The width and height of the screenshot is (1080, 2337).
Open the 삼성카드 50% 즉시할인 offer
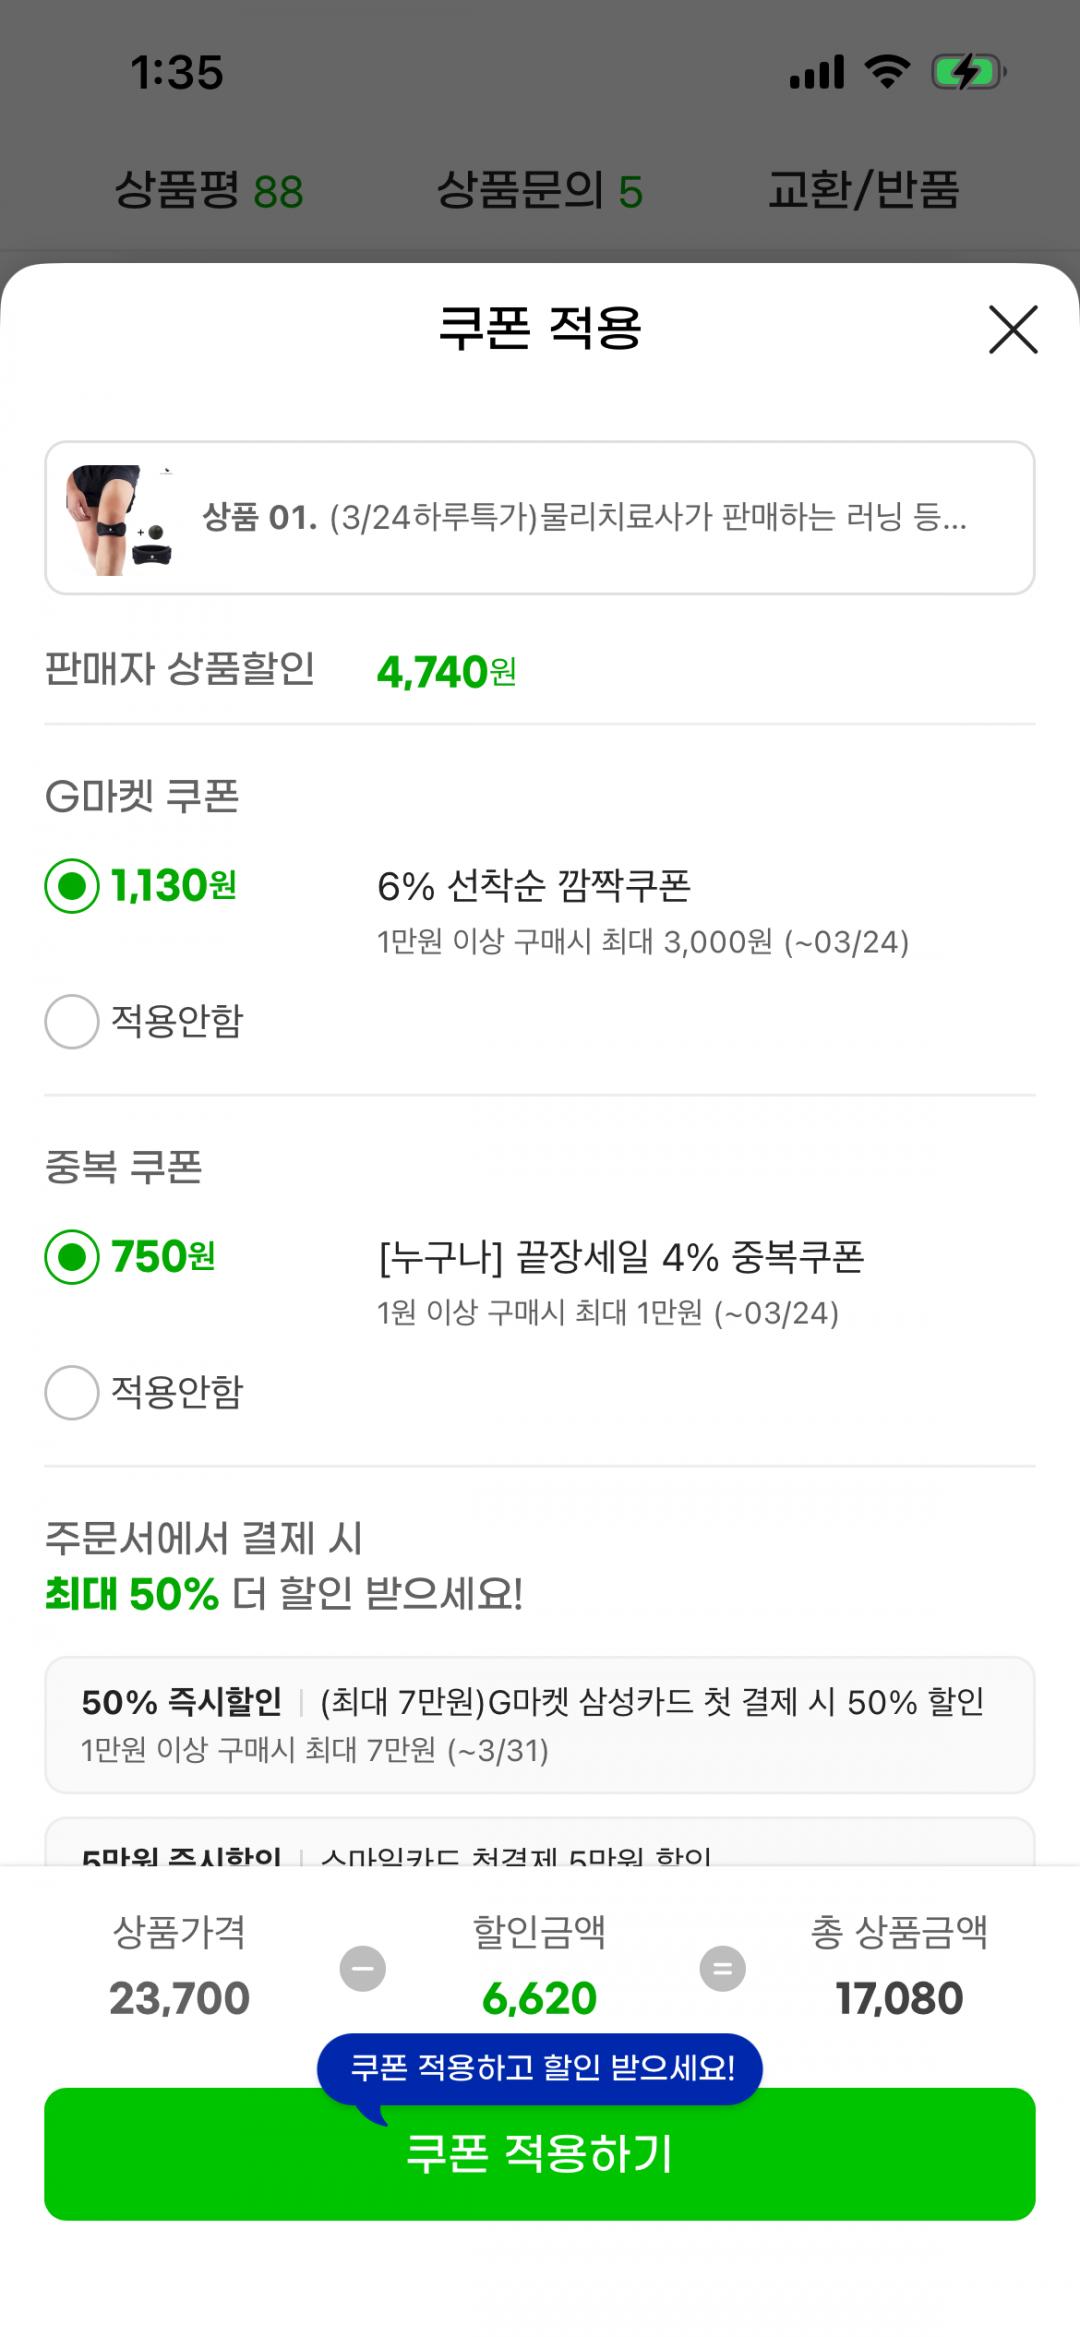540,1724
